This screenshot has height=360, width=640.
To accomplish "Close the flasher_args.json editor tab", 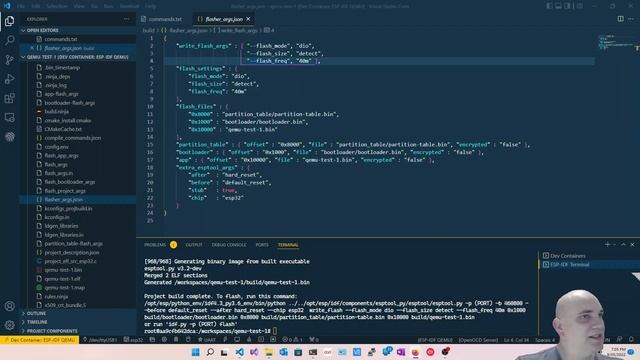I will [248, 19].
